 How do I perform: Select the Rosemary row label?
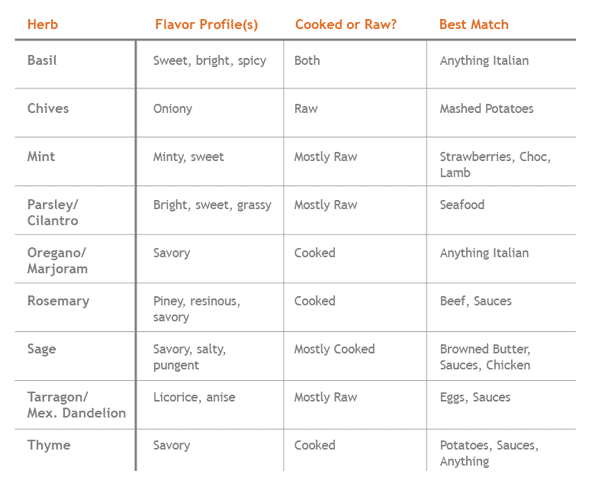click(58, 301)
